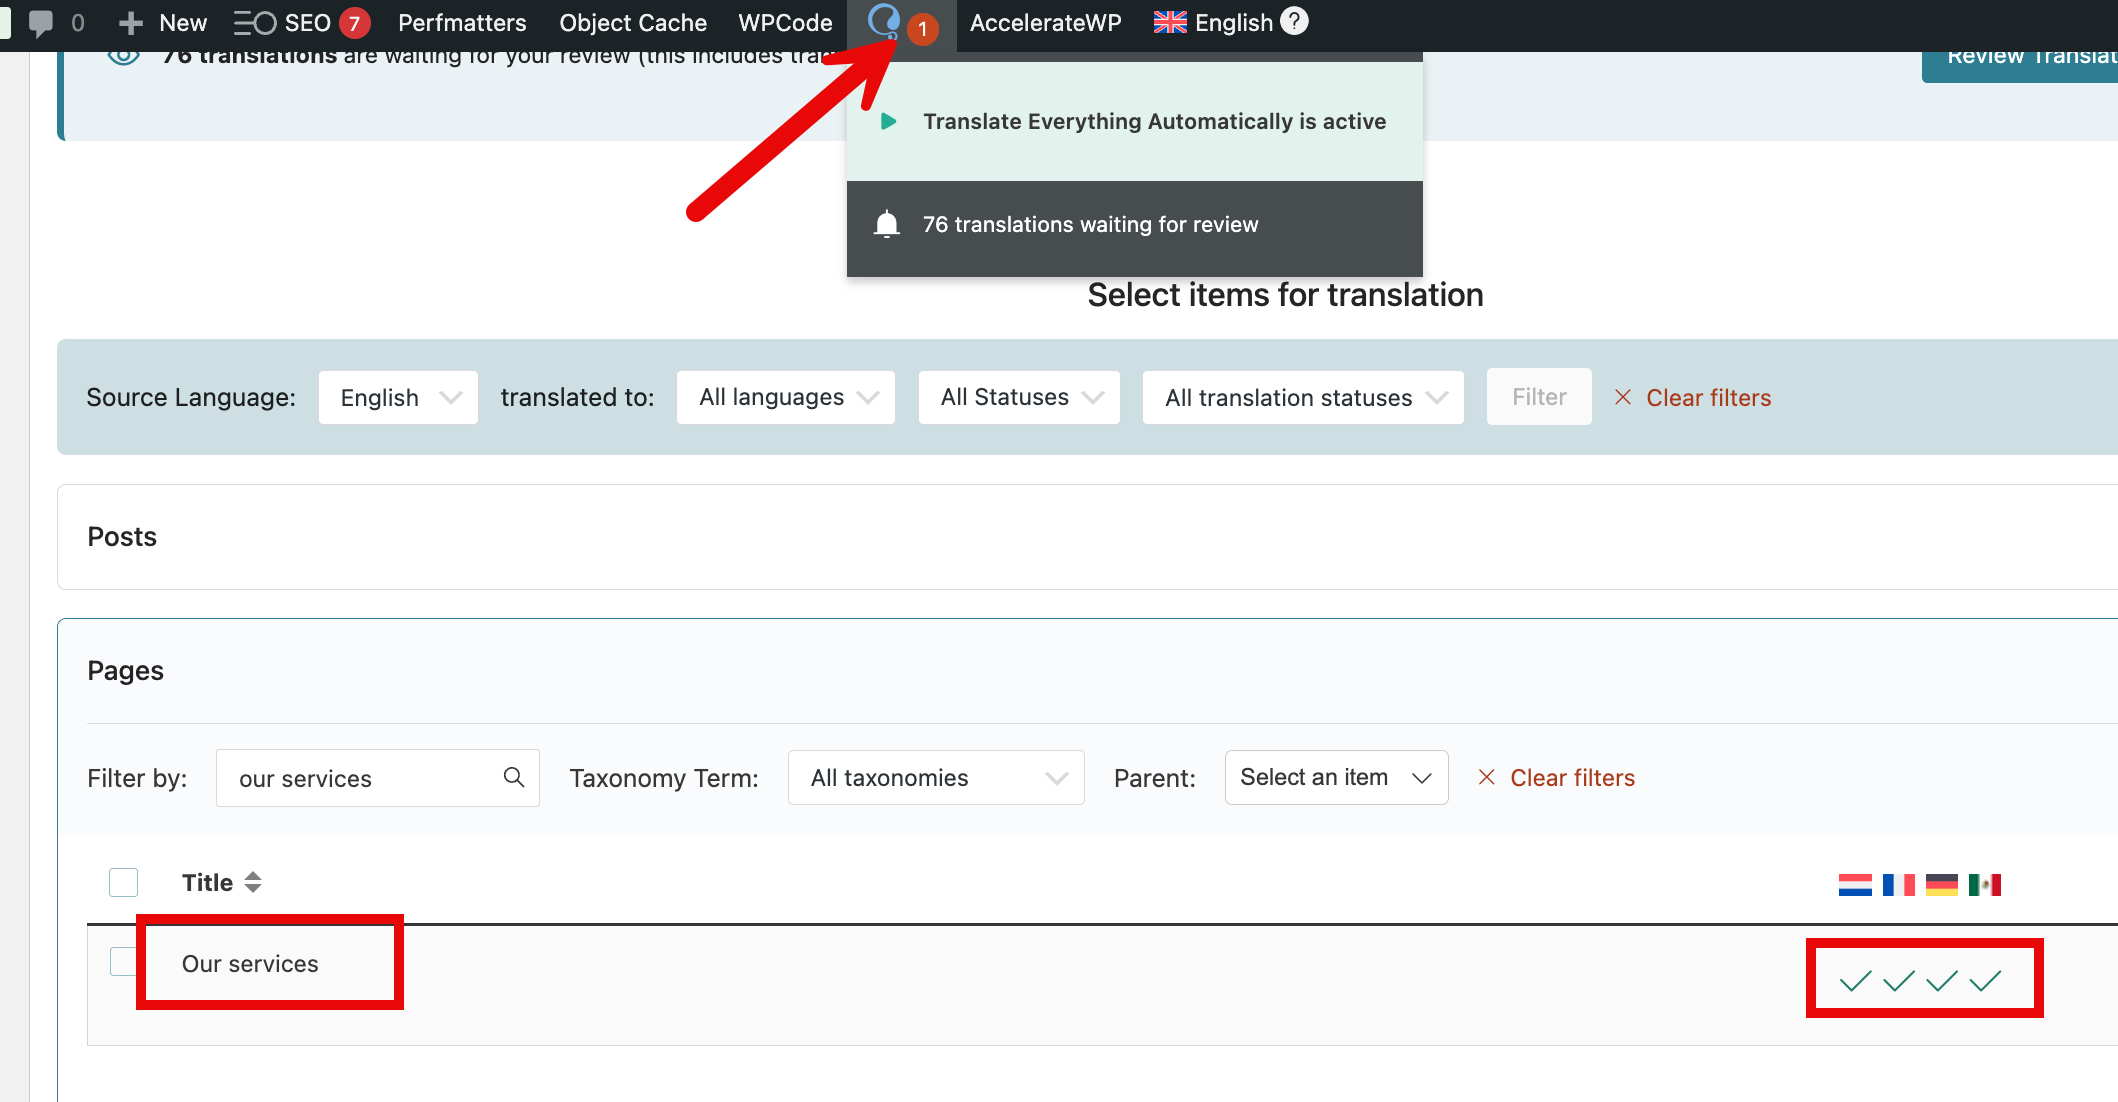Screen dimensions: 2118x1102
Task: Click the bell icon for translations waiting
Action: click(x=886, y=224)
